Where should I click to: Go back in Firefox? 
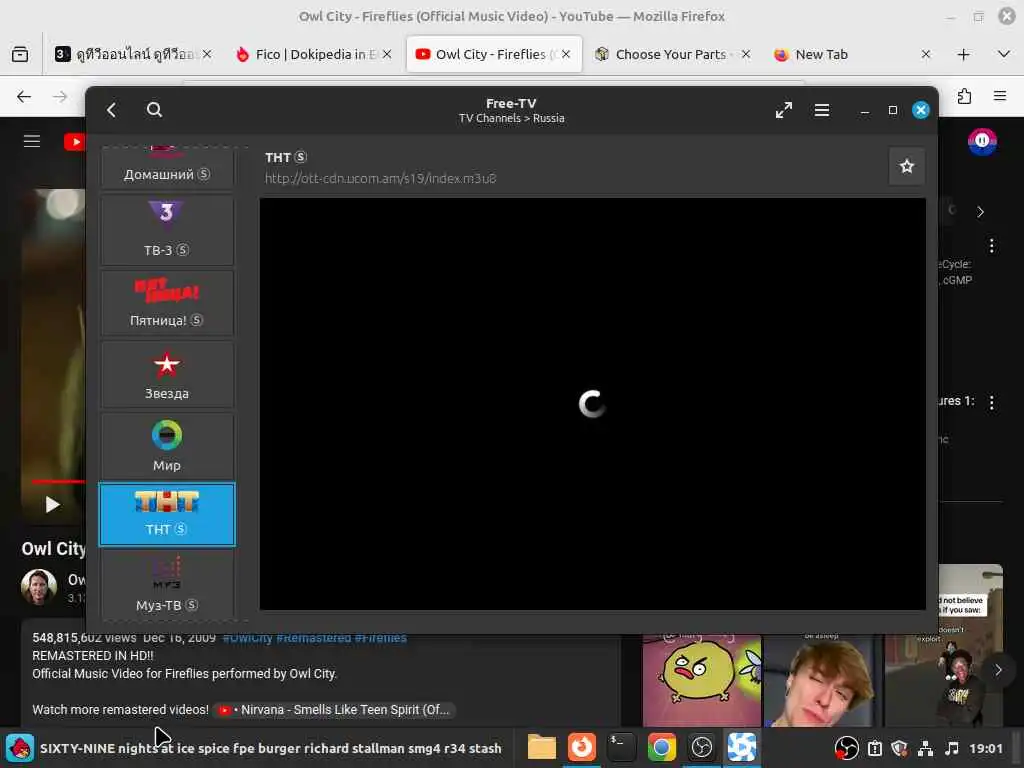click(x=24, y=97)
